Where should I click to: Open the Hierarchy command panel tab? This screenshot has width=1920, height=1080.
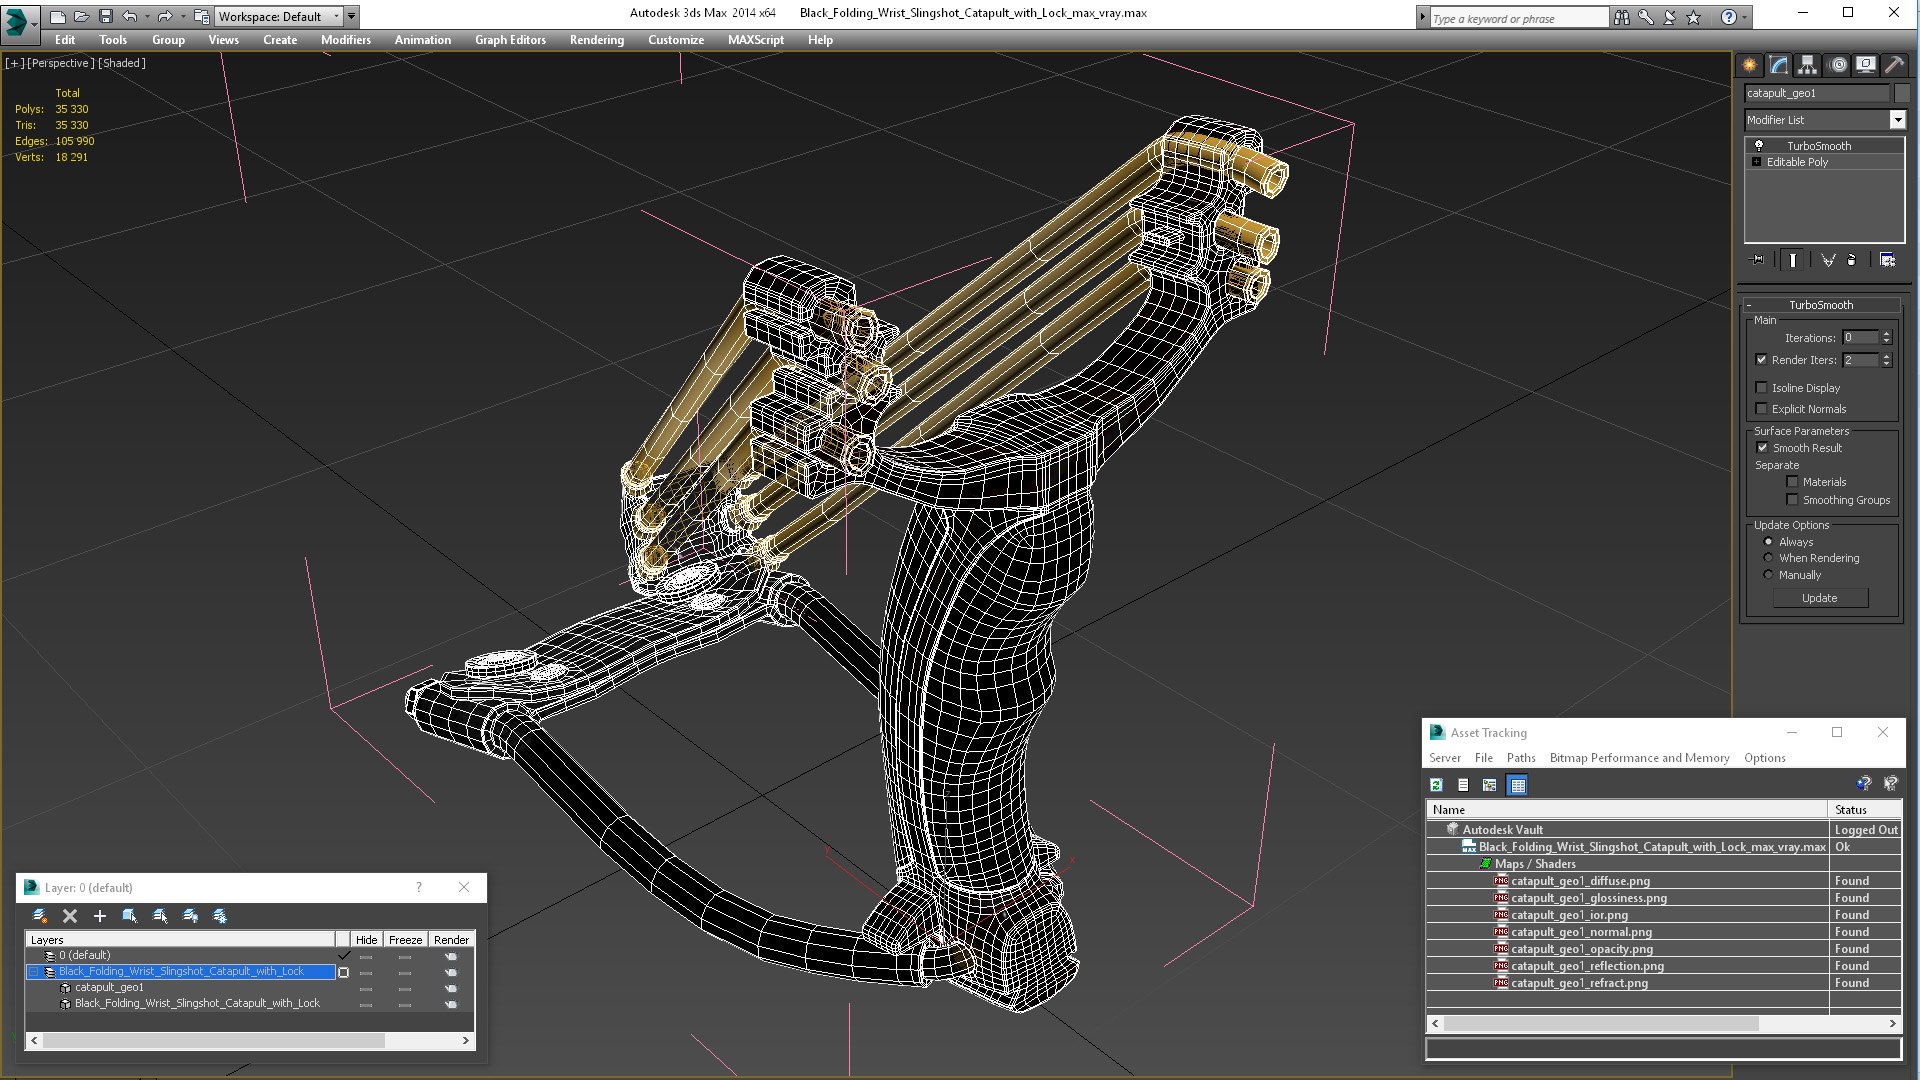click(x=1807, y=65)
